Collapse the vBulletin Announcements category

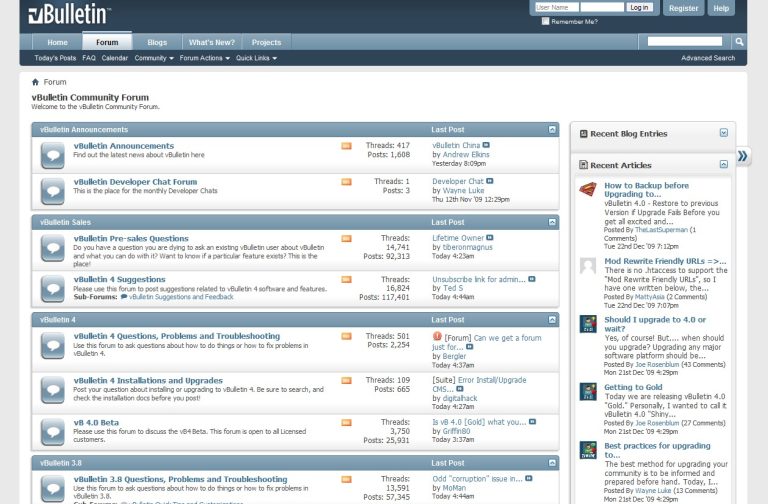[553, 130]
